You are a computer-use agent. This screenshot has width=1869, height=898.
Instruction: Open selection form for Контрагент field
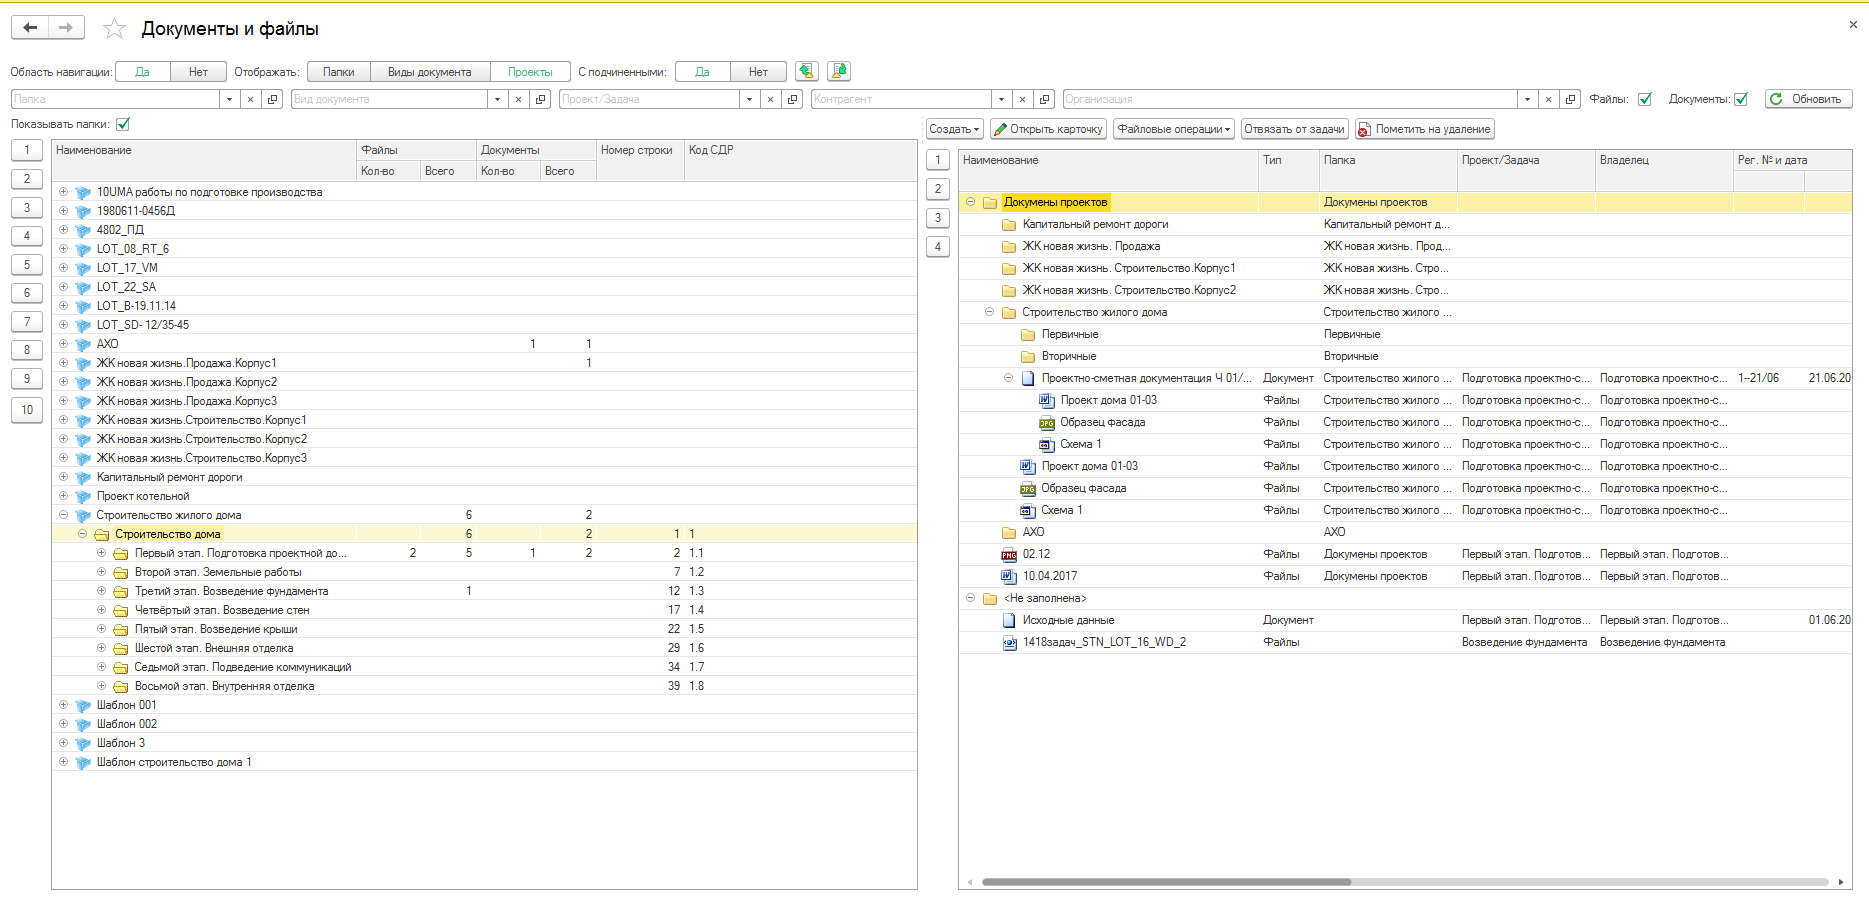coord(1044,99)
